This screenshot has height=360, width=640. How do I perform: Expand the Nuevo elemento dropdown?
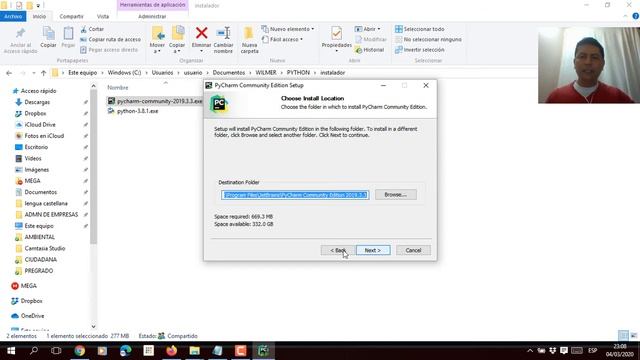tap(288, 29)
